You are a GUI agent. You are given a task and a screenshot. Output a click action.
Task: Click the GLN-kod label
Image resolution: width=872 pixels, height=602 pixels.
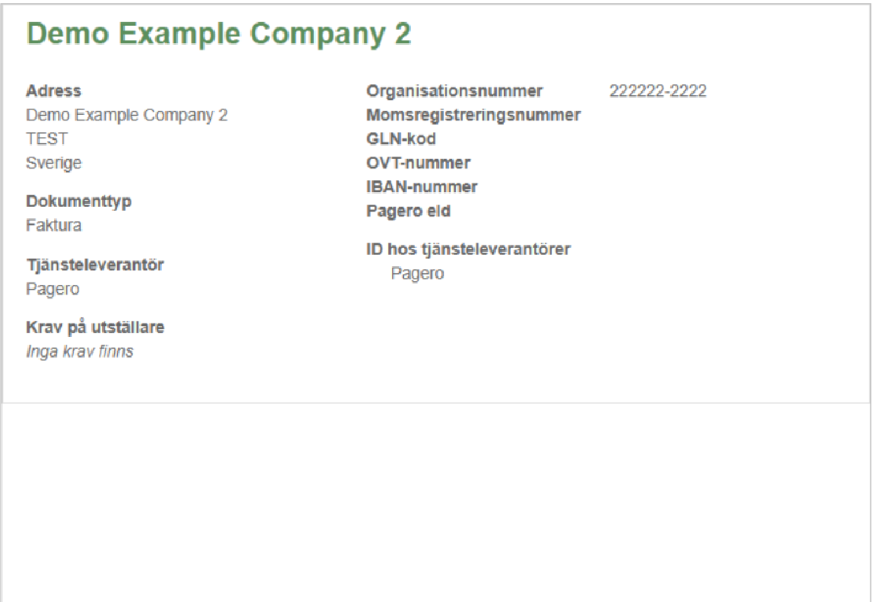click(x=401, y=139)
